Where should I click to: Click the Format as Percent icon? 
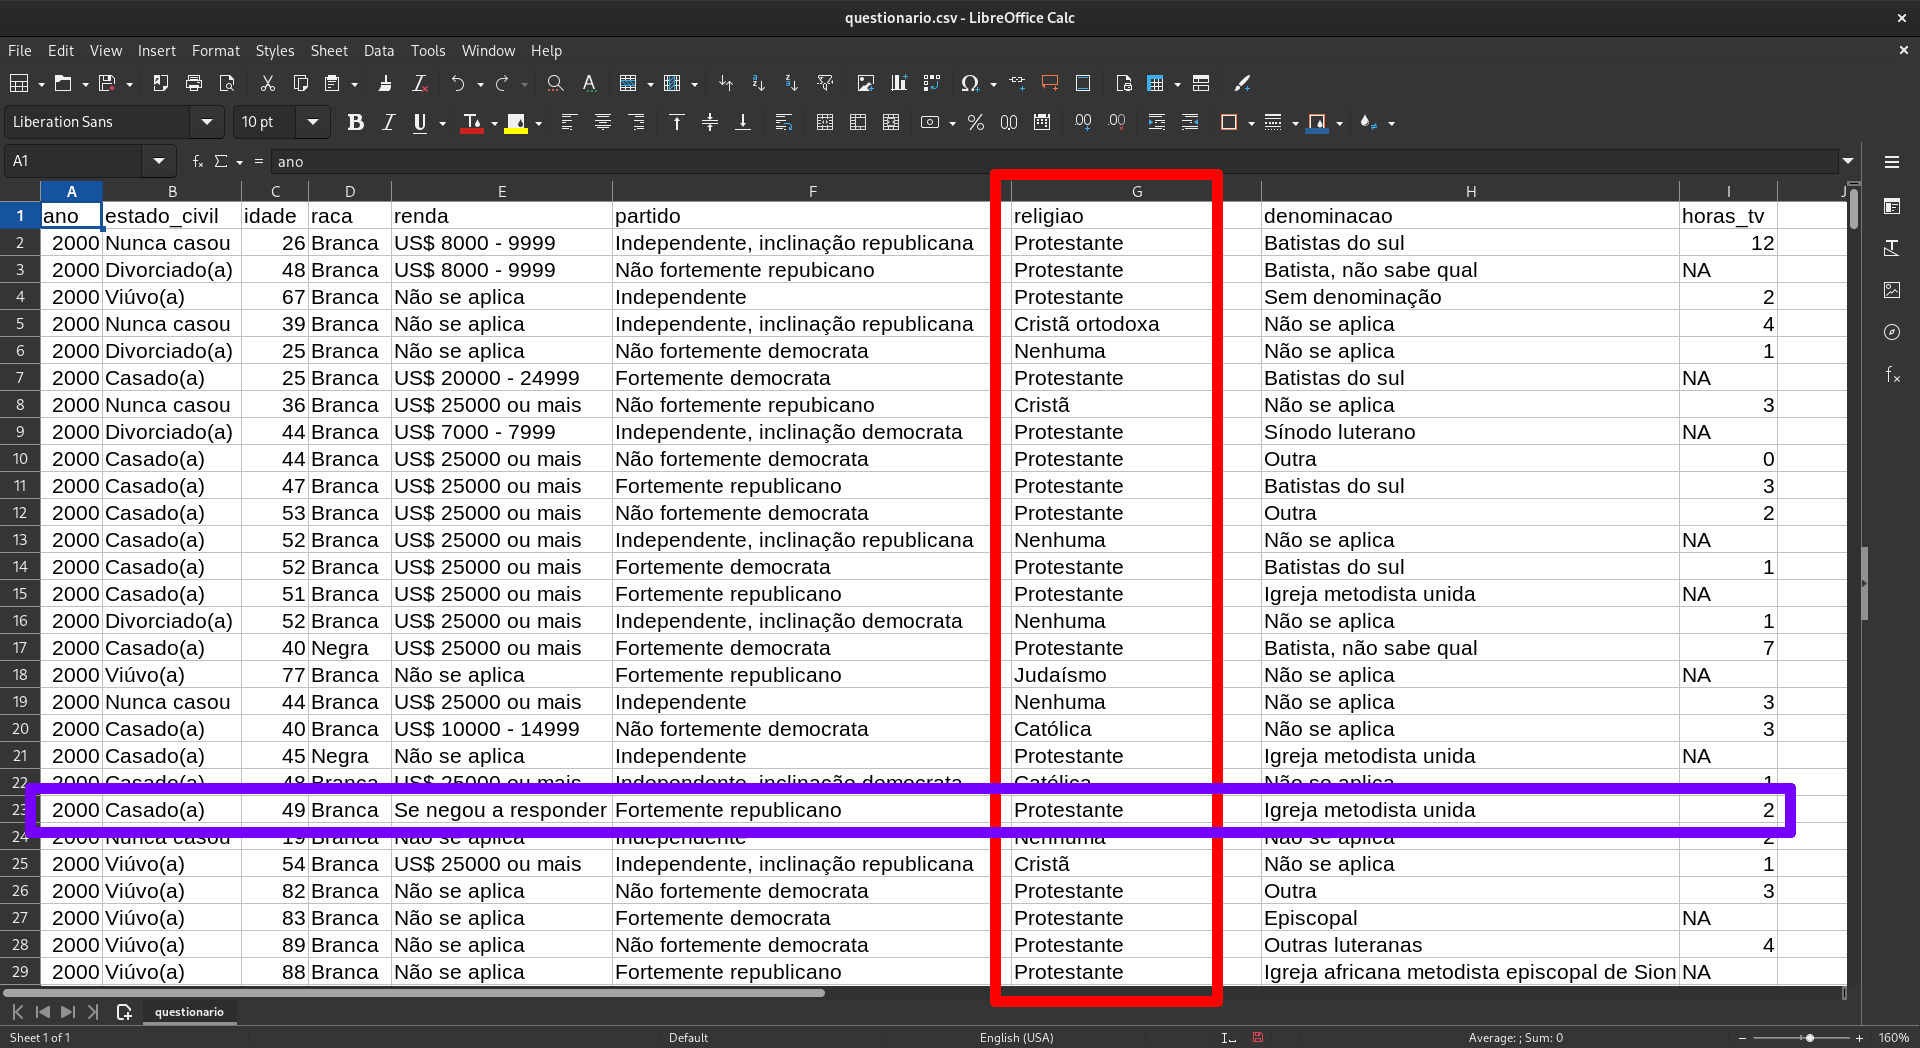976,122
